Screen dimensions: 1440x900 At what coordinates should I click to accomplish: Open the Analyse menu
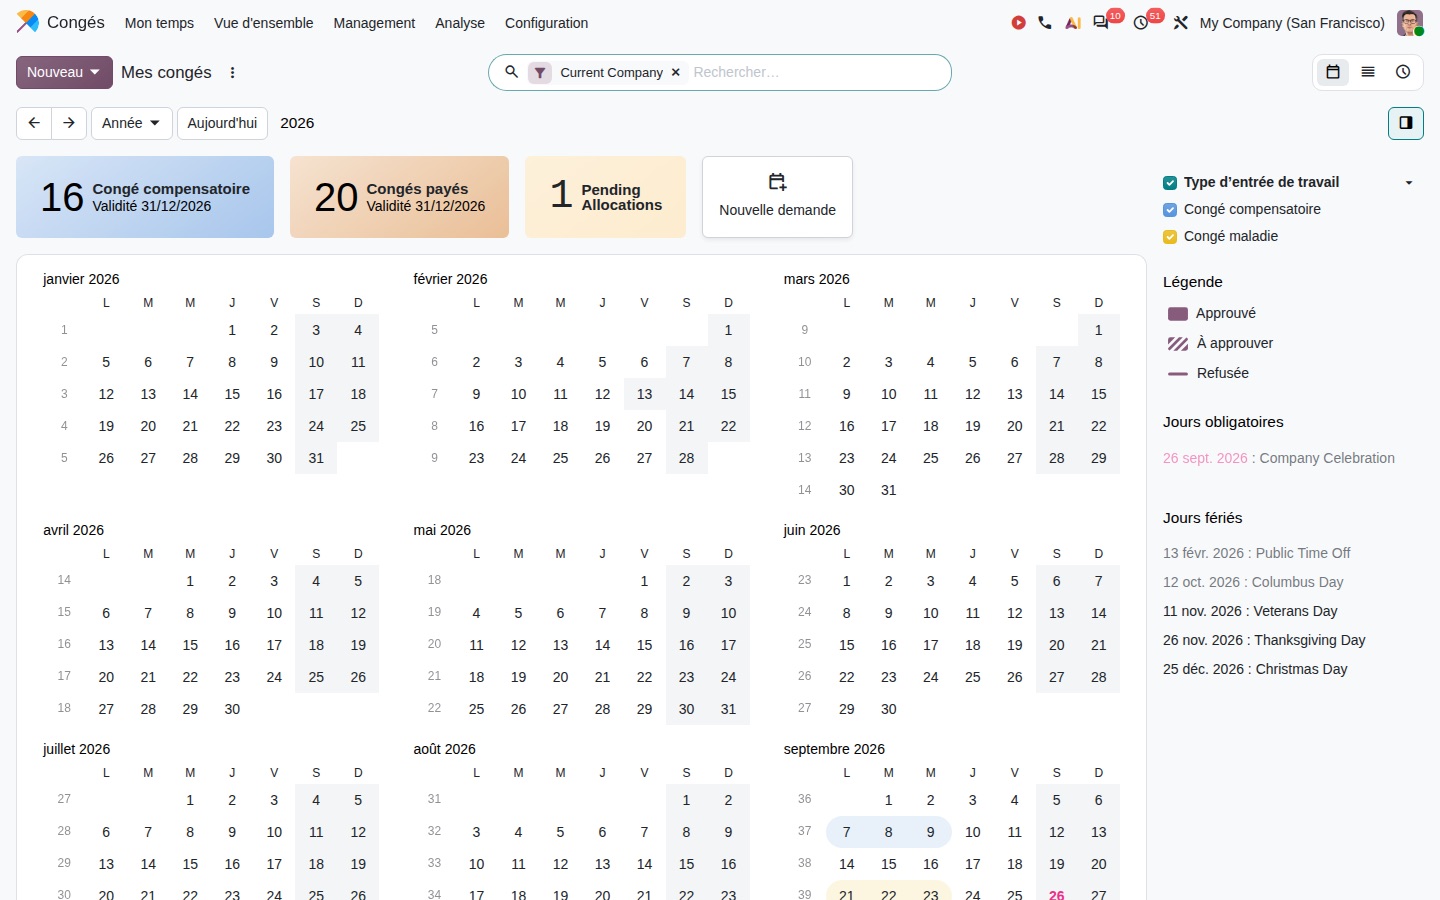[460, 23]
